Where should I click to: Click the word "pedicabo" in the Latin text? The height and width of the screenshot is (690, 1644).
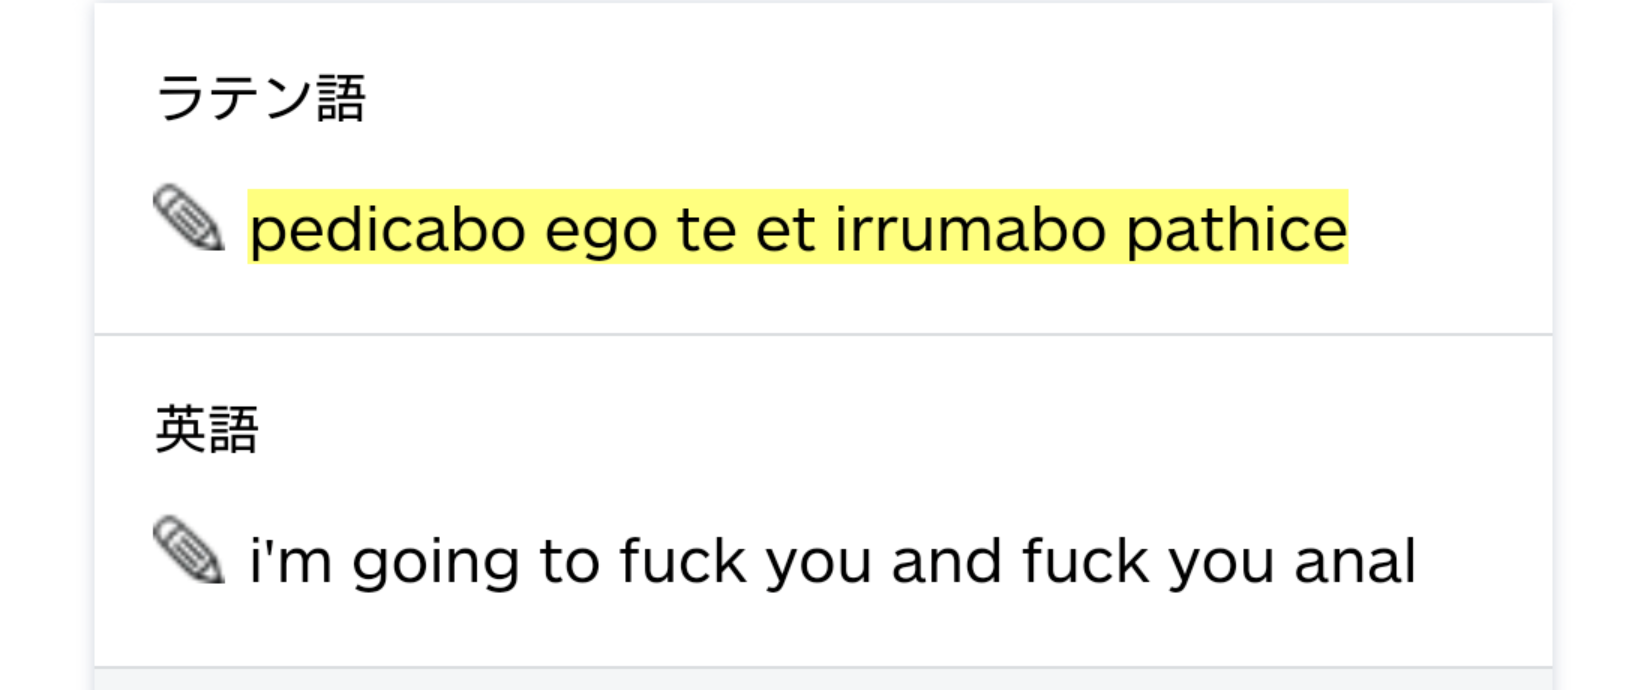(x=387, y=229)
